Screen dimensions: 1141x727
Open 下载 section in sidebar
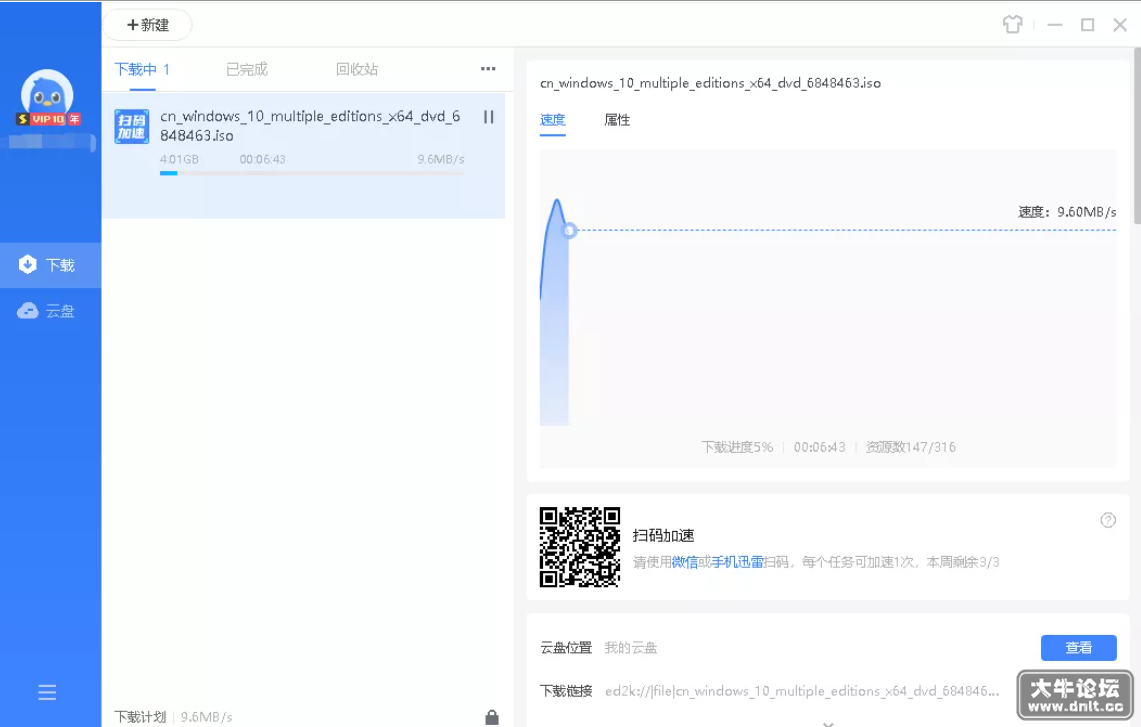50,265
